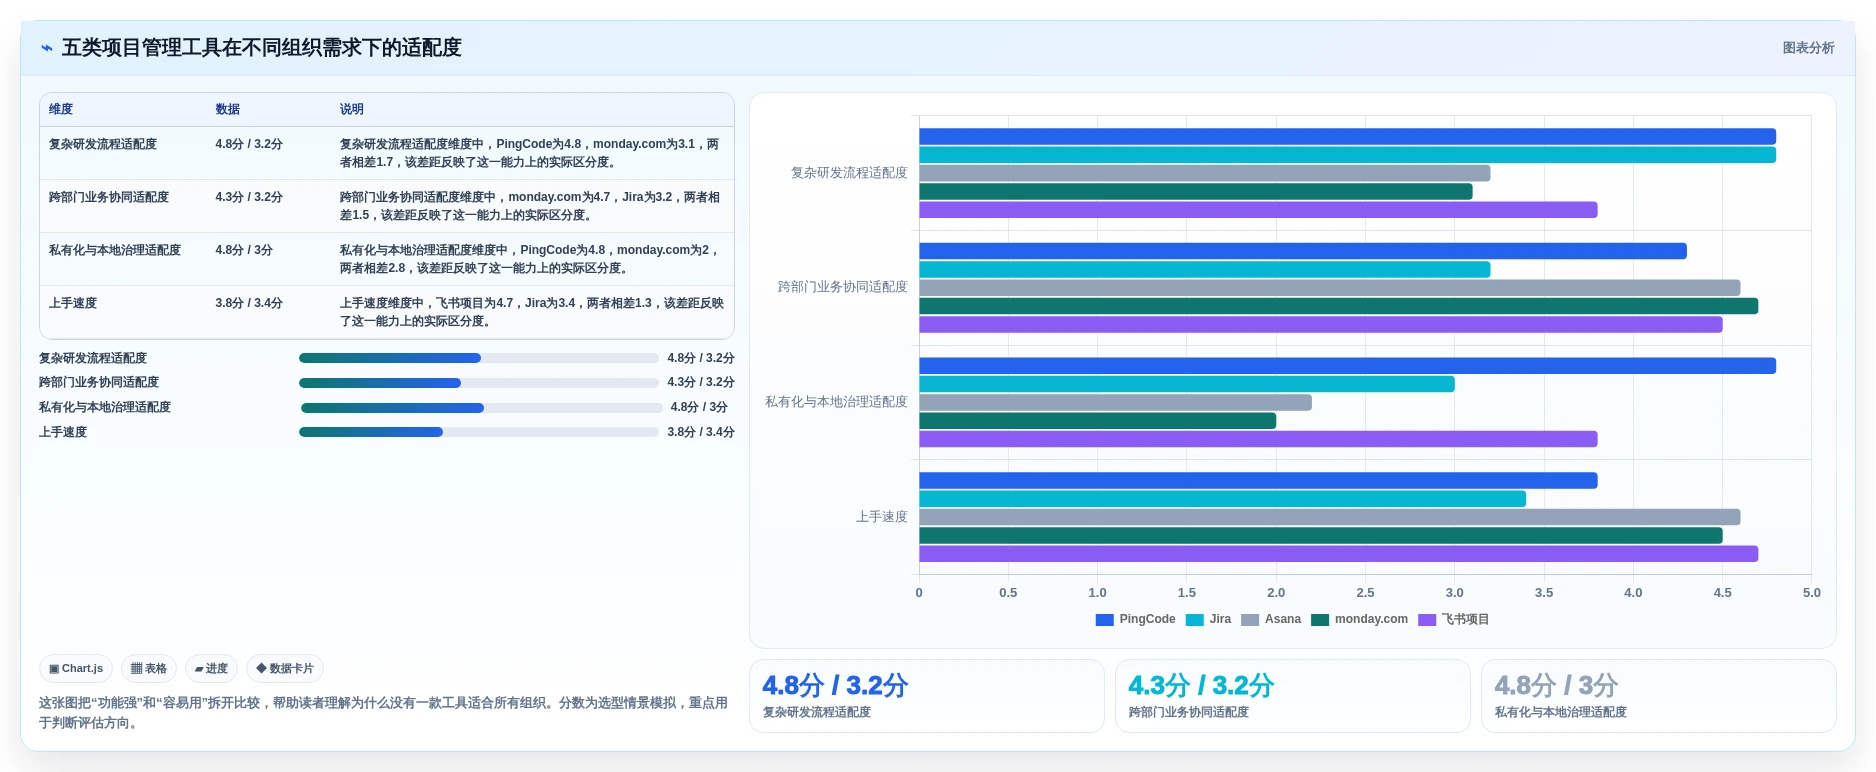Toggle the Jira legend color swatch
Screen dimensions: 1876x772
tap(1194, 620)
